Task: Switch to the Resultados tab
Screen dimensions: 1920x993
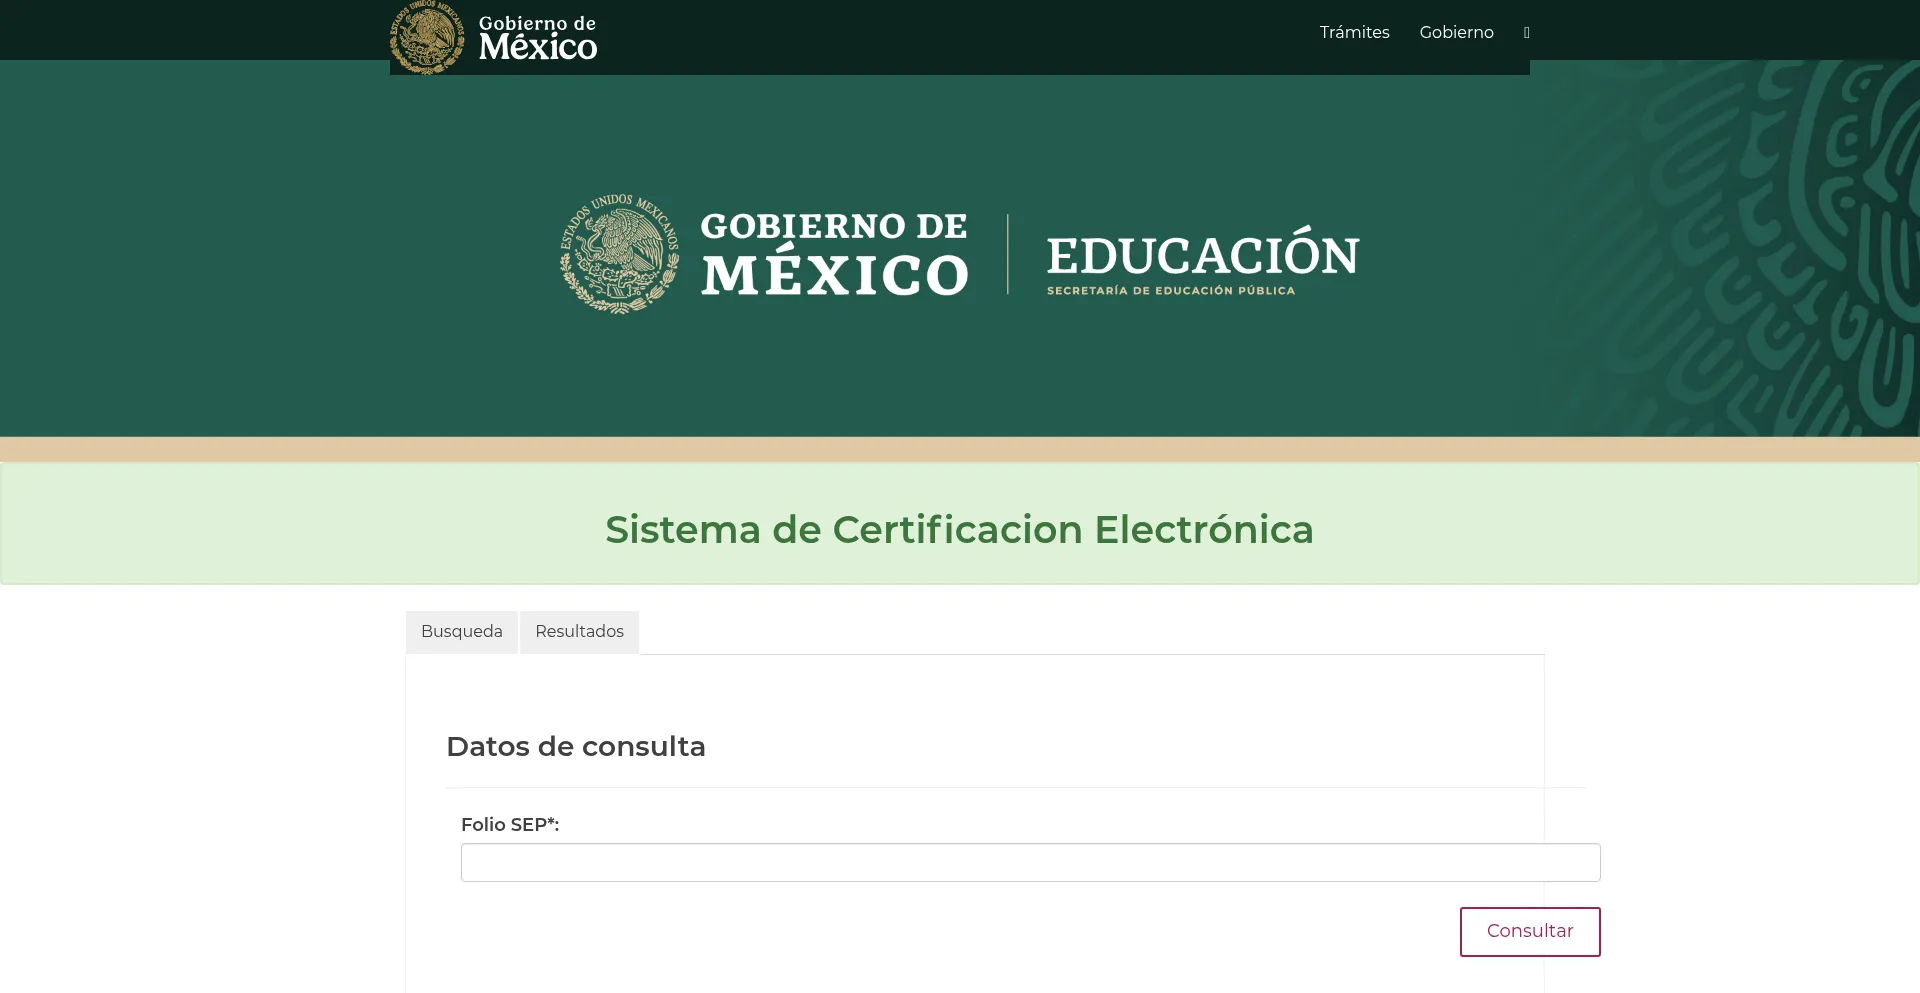Action: pos(579,632)
